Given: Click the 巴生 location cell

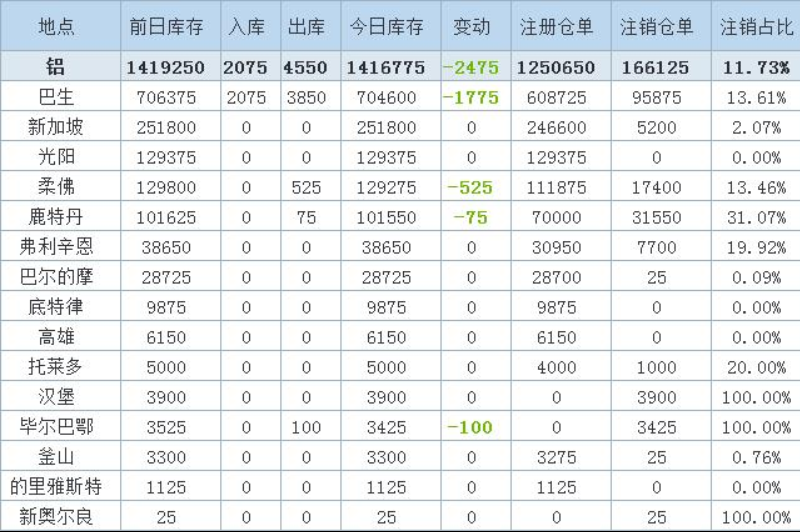Looking at the screenshot, I should pyautogui.click(x=57, y=98).
